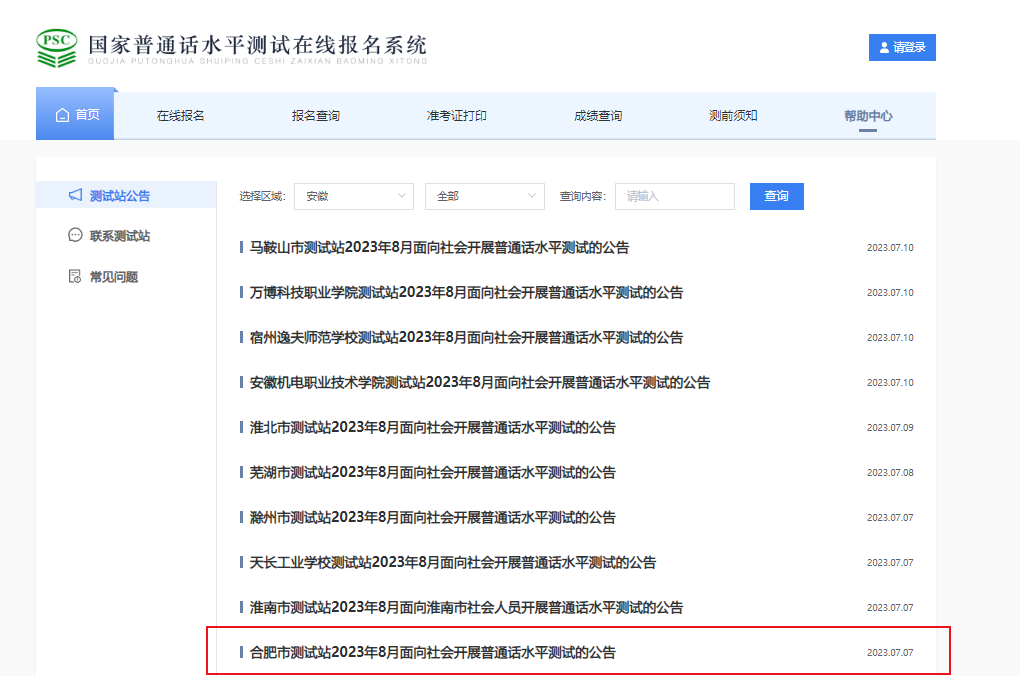Expand the 安徽 region dropdown
The image size is (1020, 676).
pyautogui.click(x=353, y=196)
